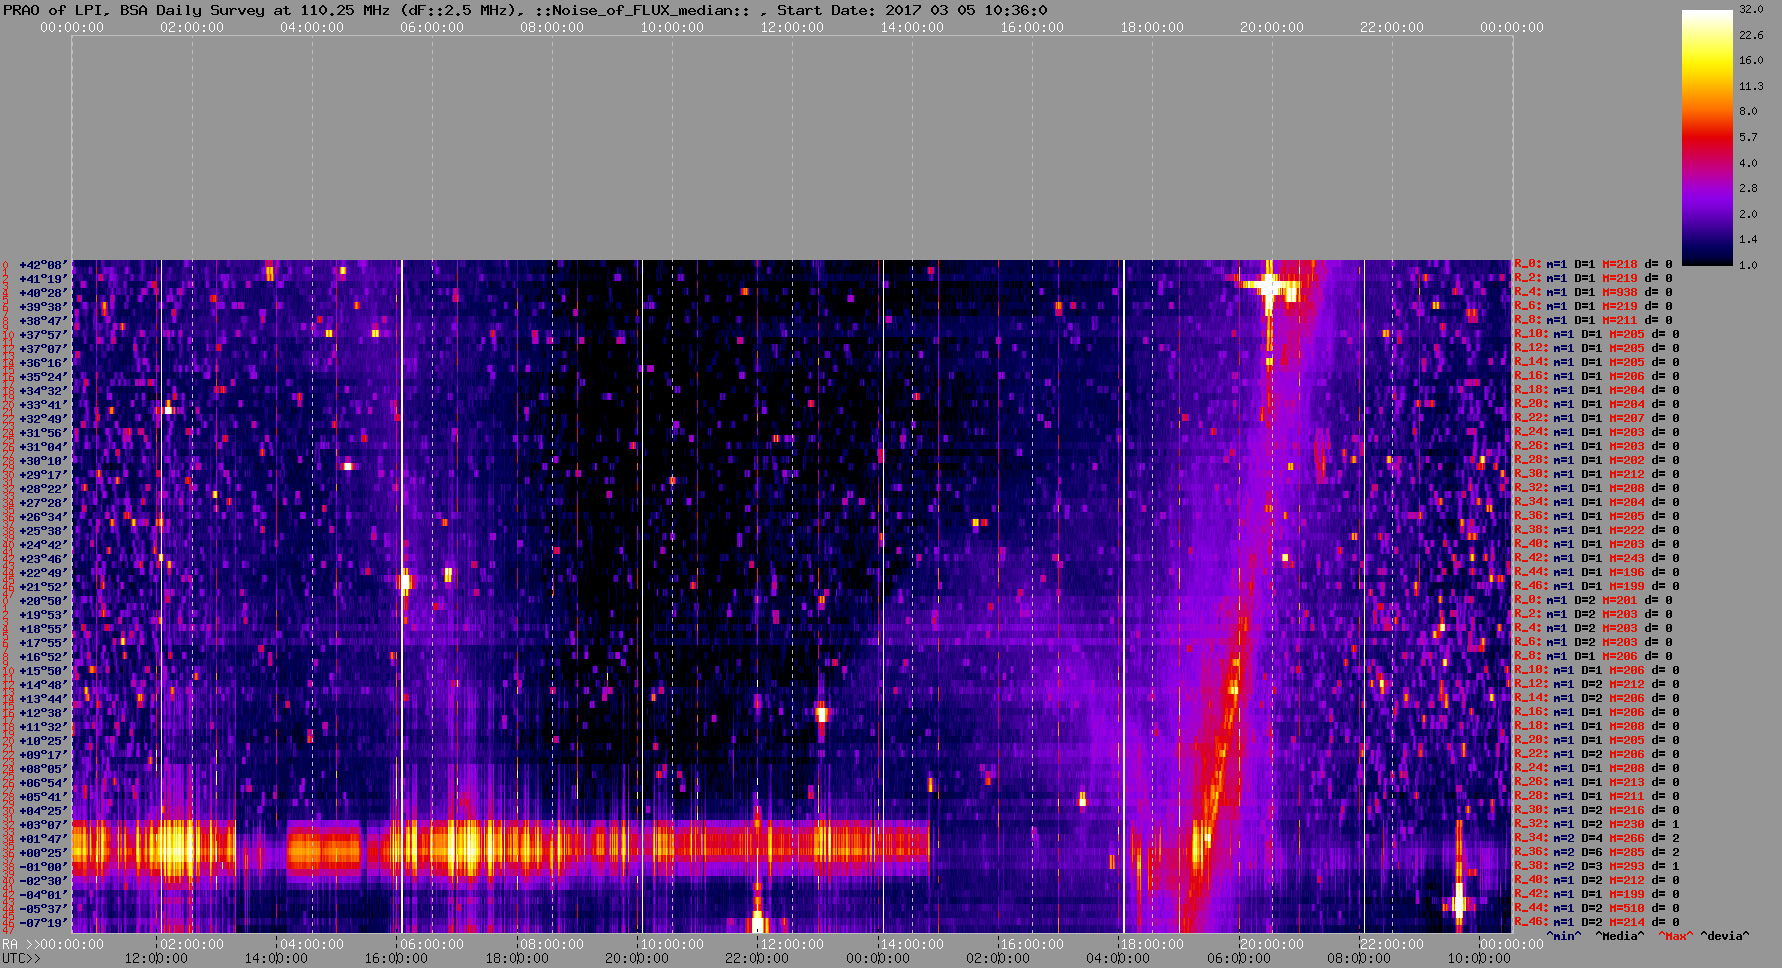Click the top axis tick 06:00:00
Screen dimensions: 1782x968
(x=432, y=27)
